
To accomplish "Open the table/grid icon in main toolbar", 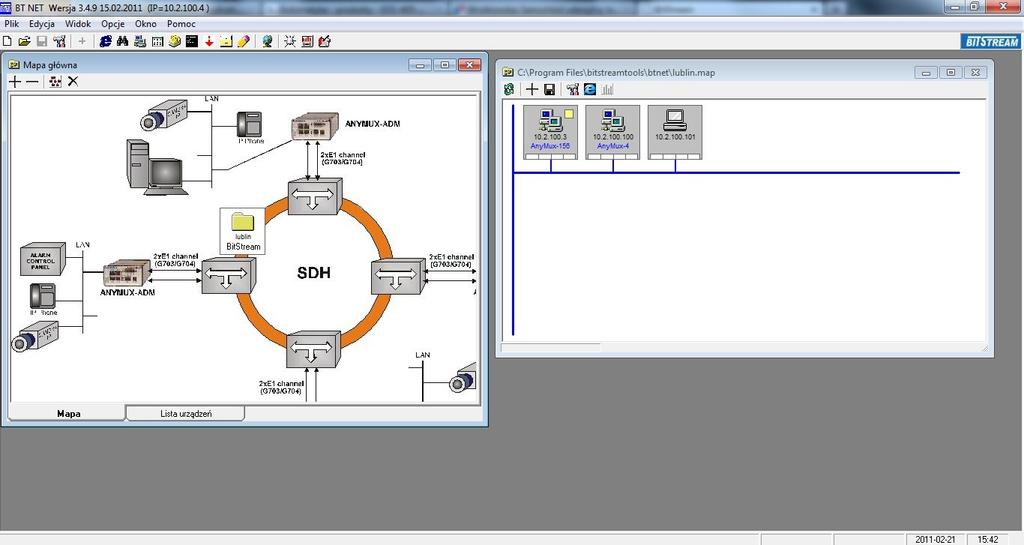I will tap(157, 41).
